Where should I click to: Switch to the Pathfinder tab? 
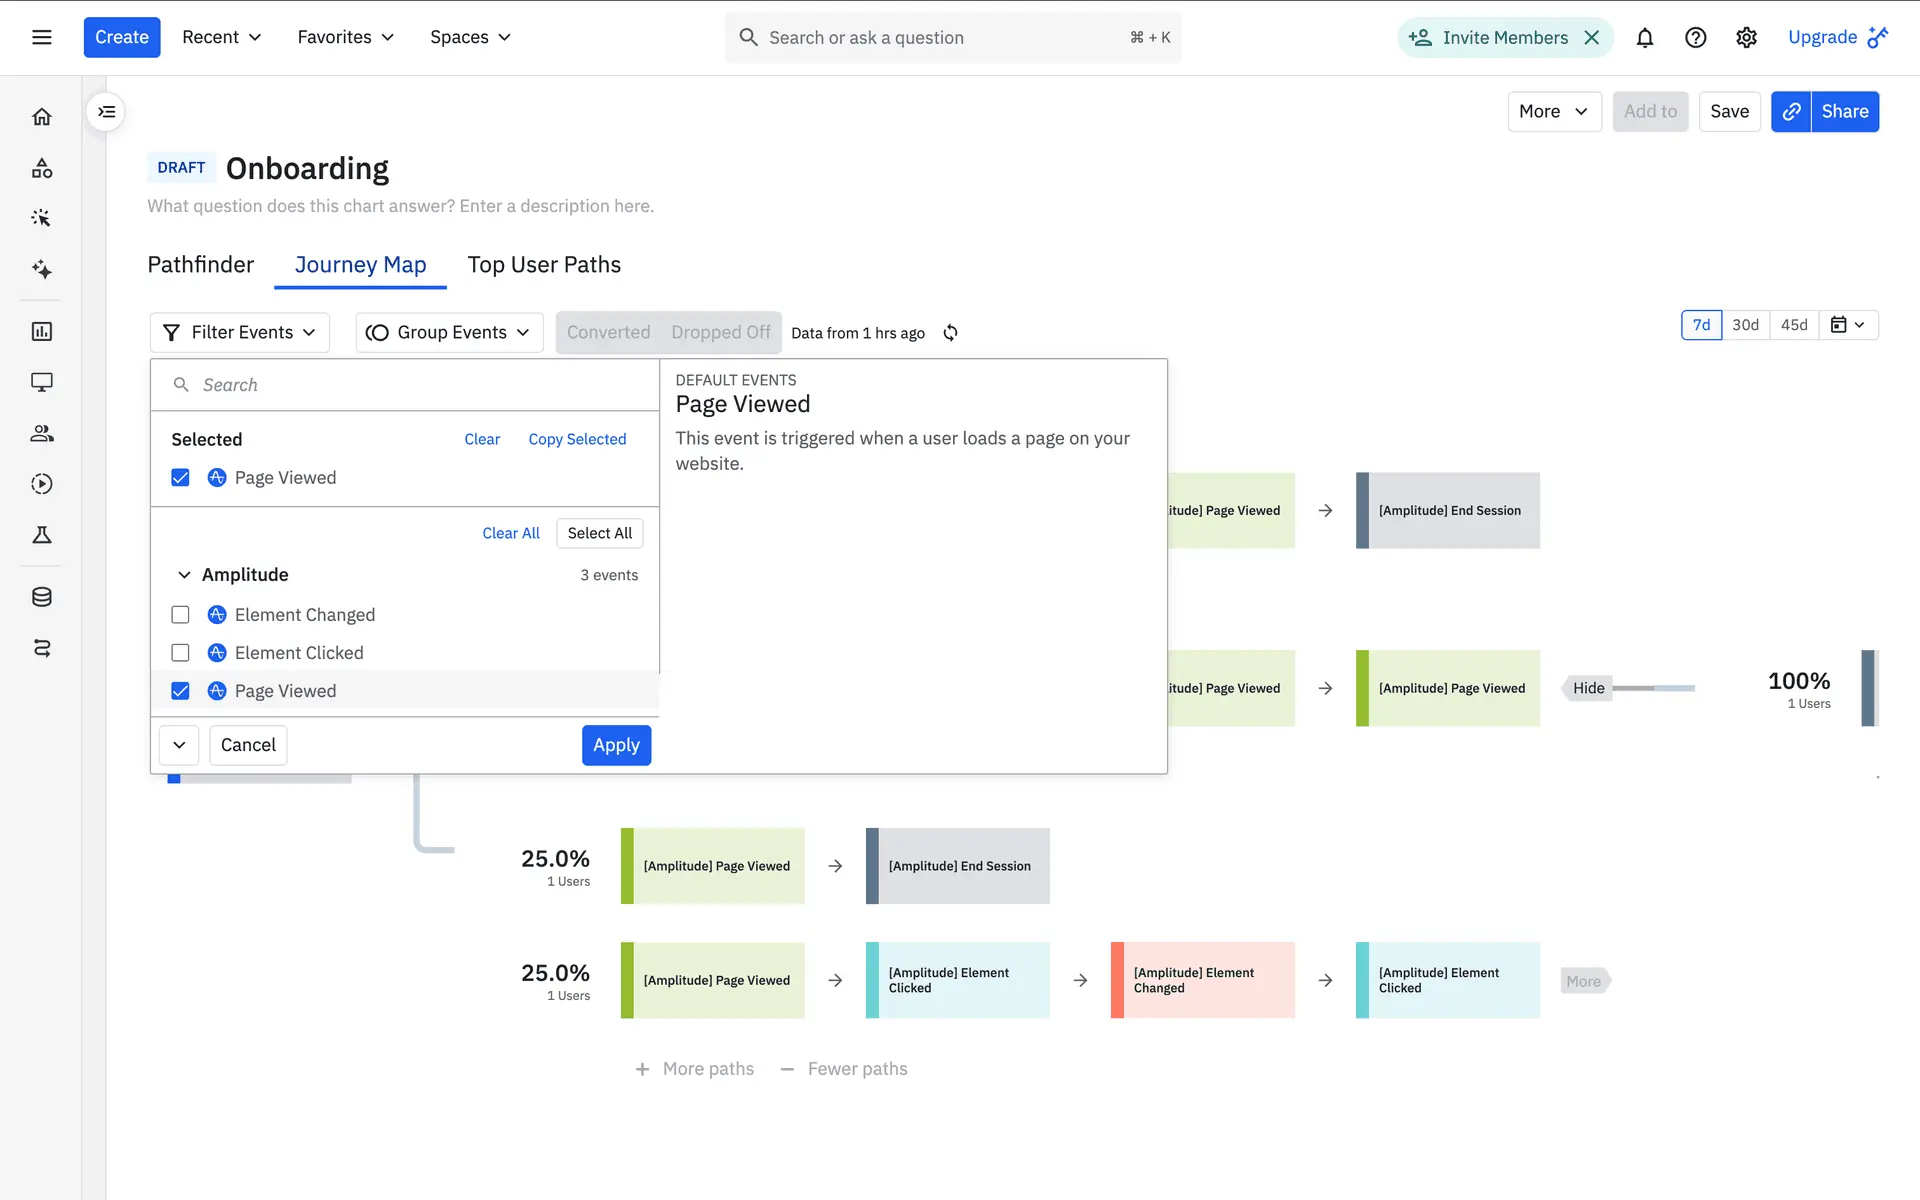coord(200,265)
